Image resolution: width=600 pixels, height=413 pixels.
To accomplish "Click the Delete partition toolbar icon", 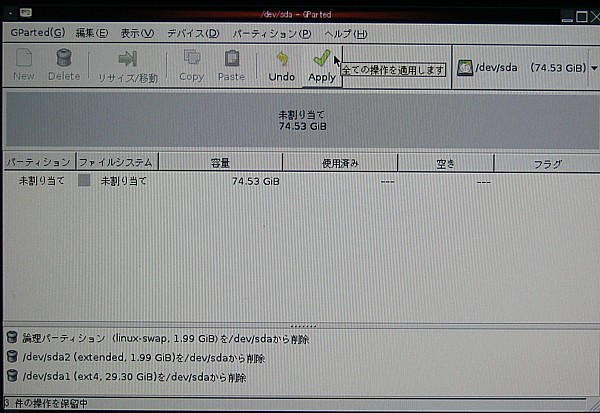I will coord(64,58).
